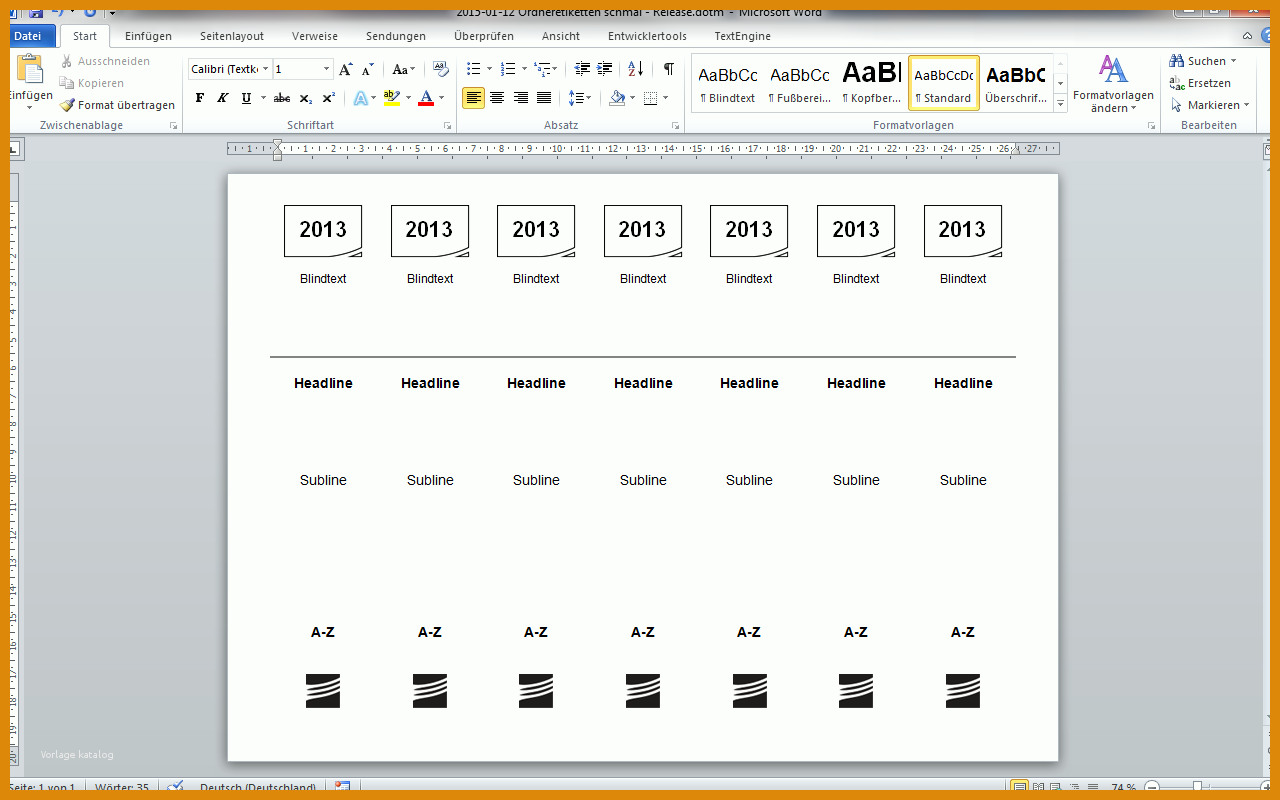Screen dimensions: 1280x800
Task: Open the font name Calibri dropdown
Action: click(x=266, y=69)
